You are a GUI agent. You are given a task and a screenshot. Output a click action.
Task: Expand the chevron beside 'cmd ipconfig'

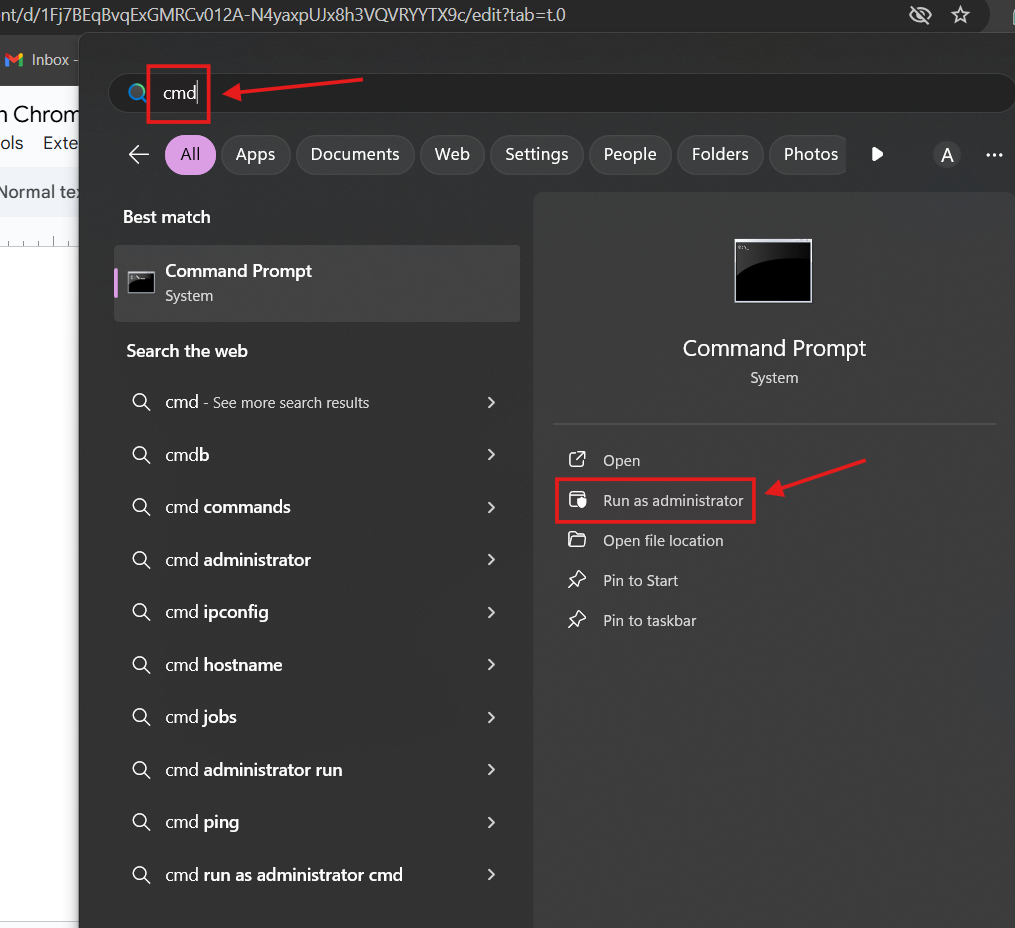point(491,612)
